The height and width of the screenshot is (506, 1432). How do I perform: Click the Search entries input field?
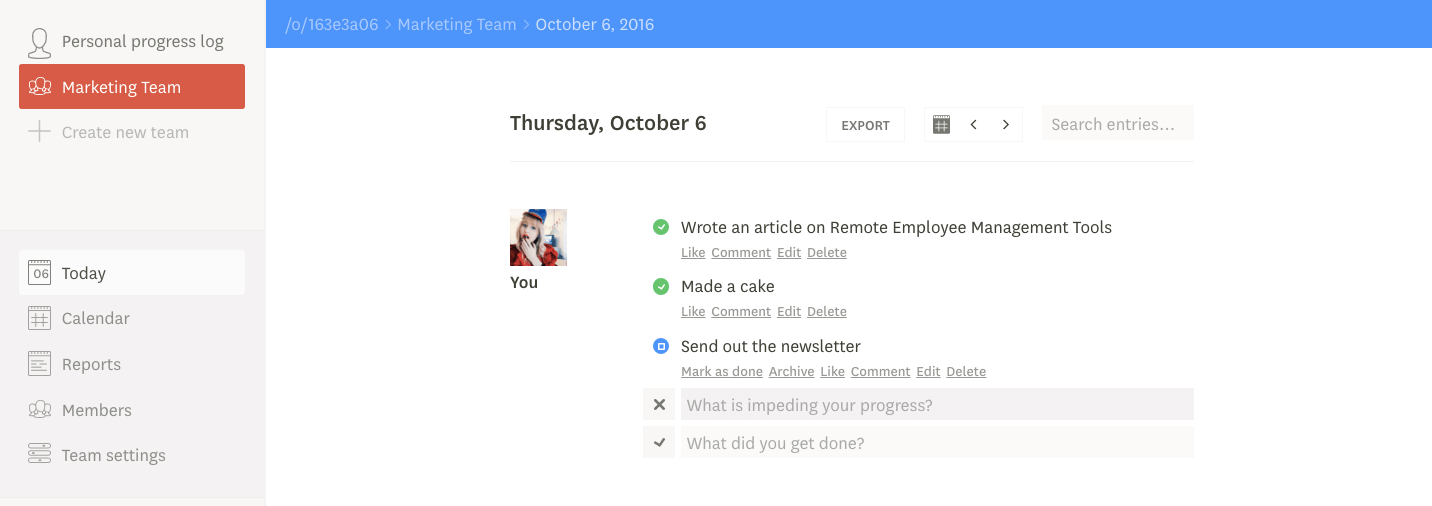pos(1118,124)
